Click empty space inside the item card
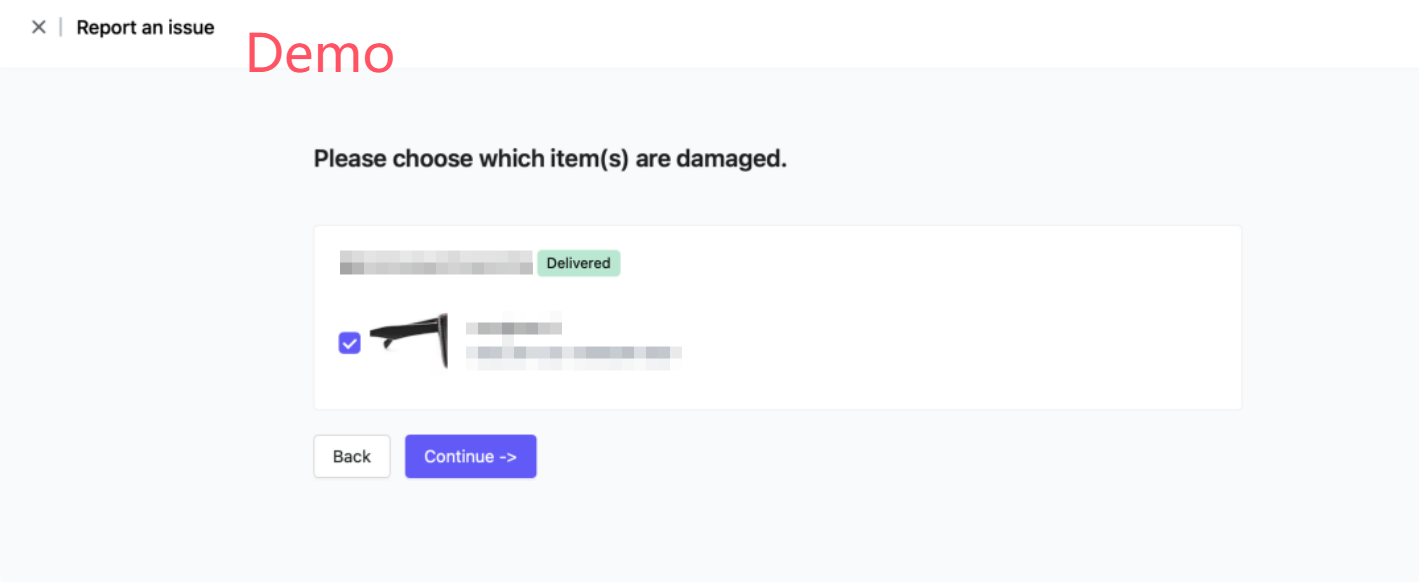The height and width of the screenshot is (582, 1419). (x=950, y=330)
